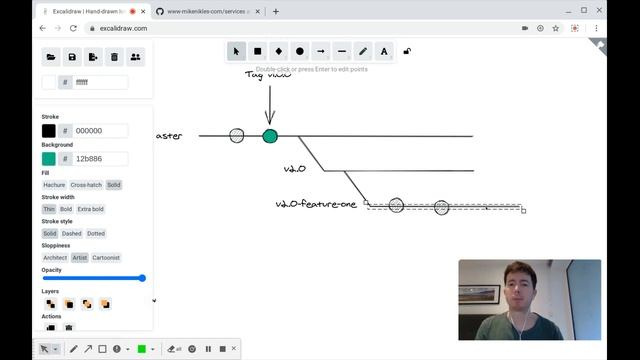Screen dimensions: 640x360
Task: Select the Selection arrow tool in top toolbar
Action: point(236,51)
